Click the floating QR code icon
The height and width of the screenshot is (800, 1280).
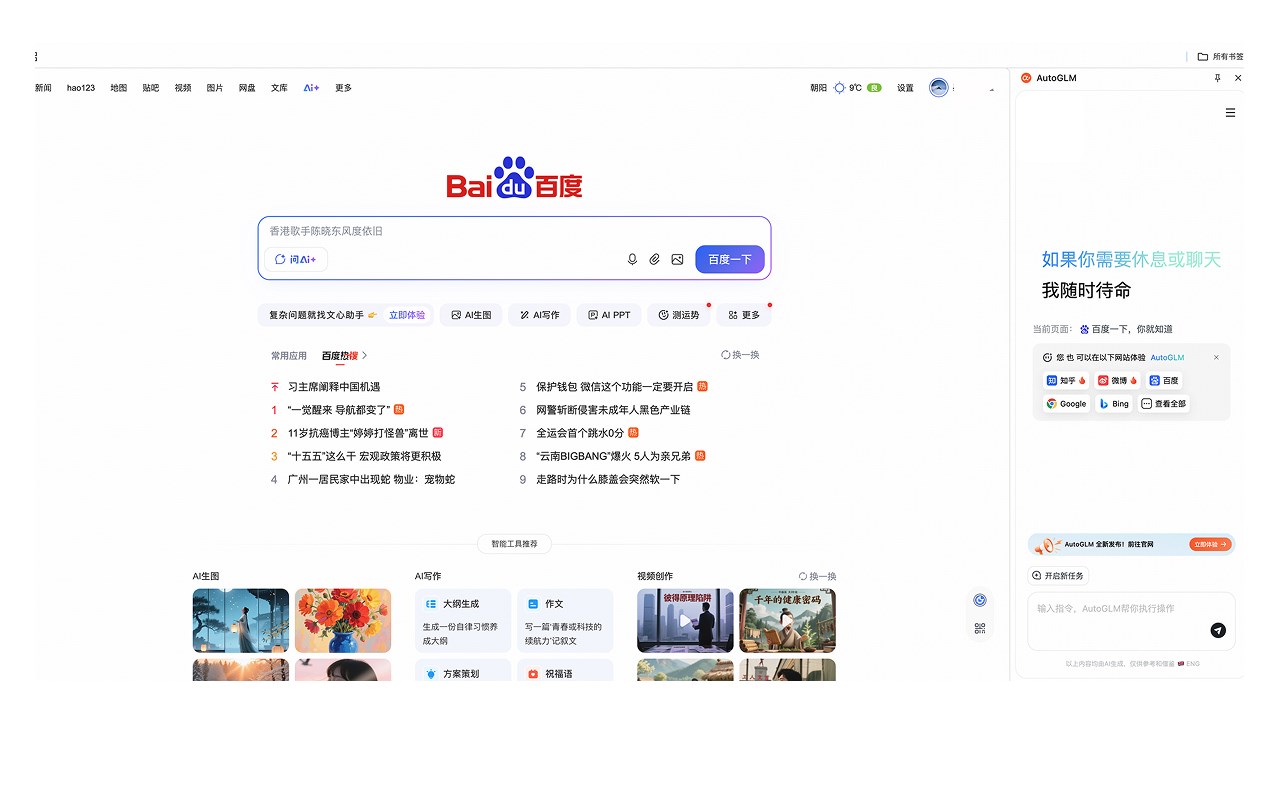coord(980,628)
